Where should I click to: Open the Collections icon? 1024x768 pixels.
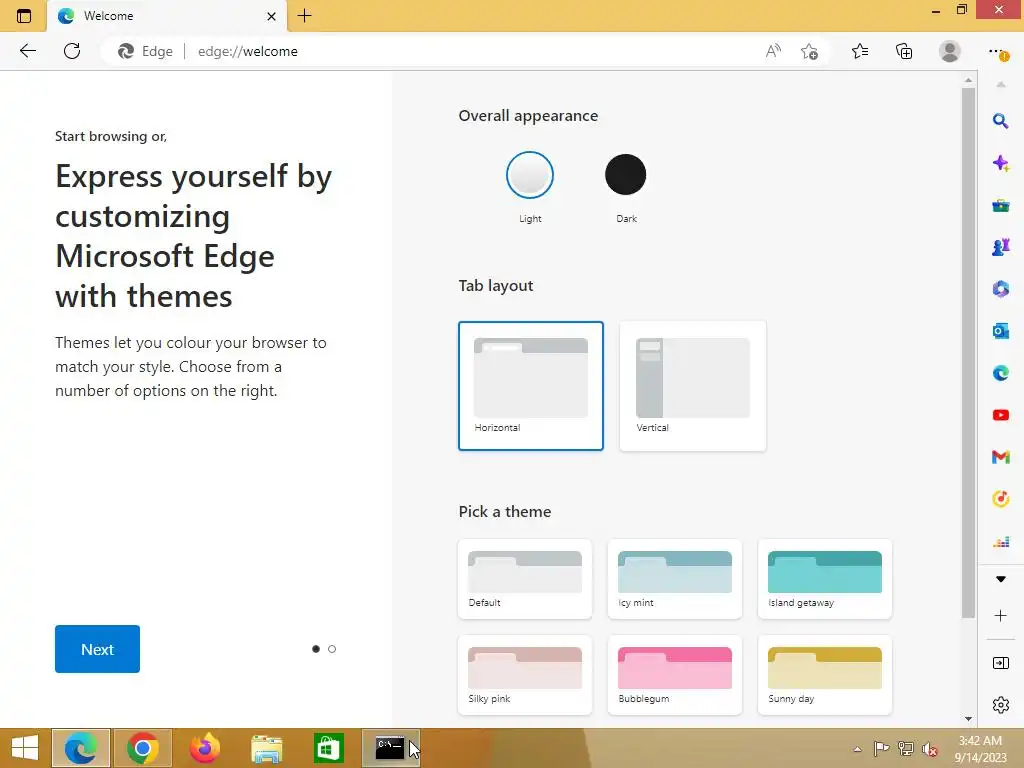point(904,51)
